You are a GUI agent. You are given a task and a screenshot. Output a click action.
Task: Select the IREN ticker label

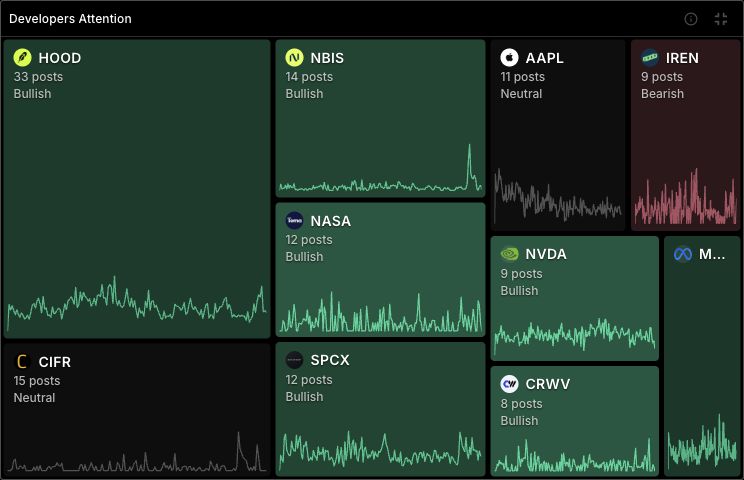click(x=682, y=58)
